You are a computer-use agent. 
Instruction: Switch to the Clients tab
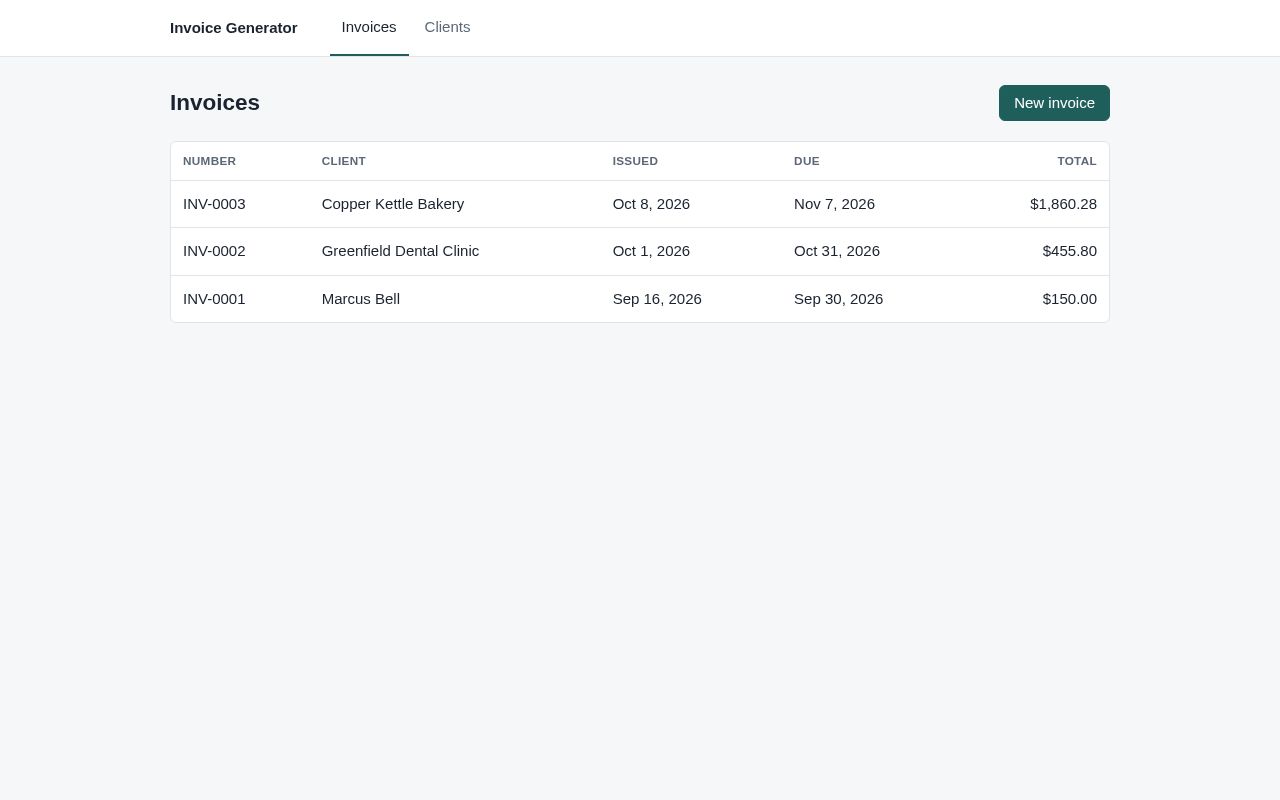[x=447, y=27]
